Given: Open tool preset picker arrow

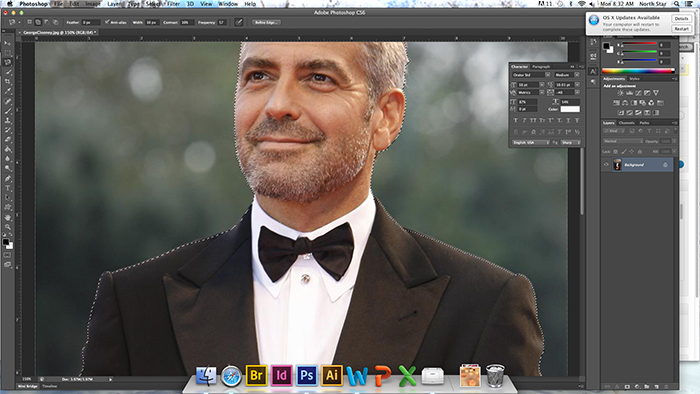Looking at the screenshot, I should pos(20,22).
